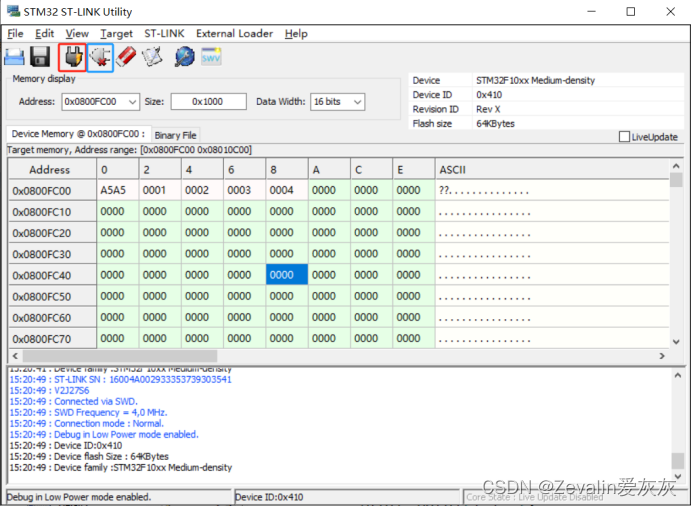Select row address 0x0800FC20
Viewport: 692px width, 506px height.
[x=52, y=233]
